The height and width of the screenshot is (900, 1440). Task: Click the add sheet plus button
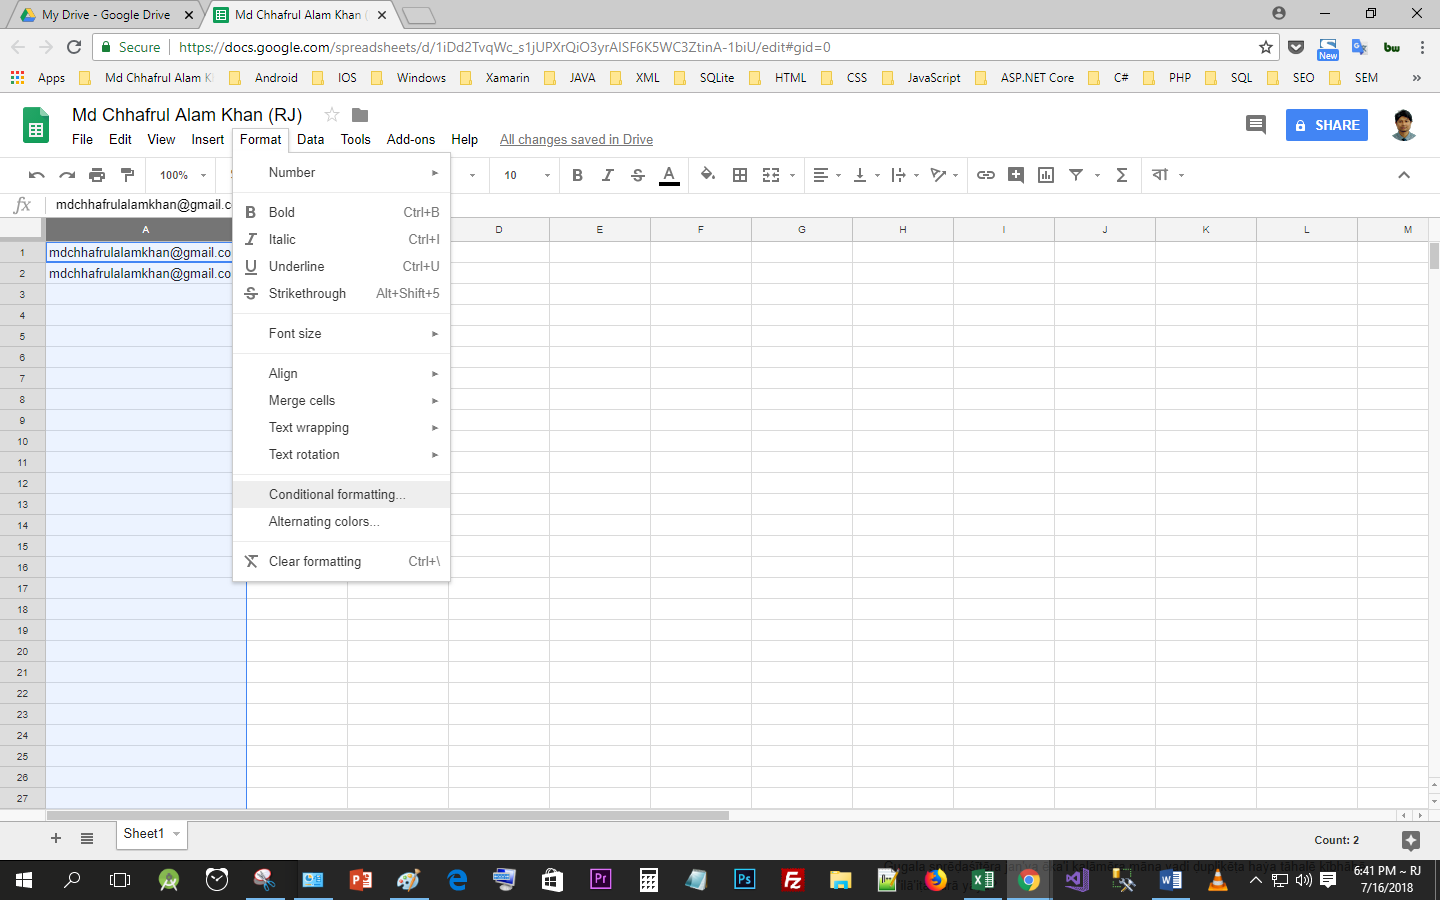(56, 838)
